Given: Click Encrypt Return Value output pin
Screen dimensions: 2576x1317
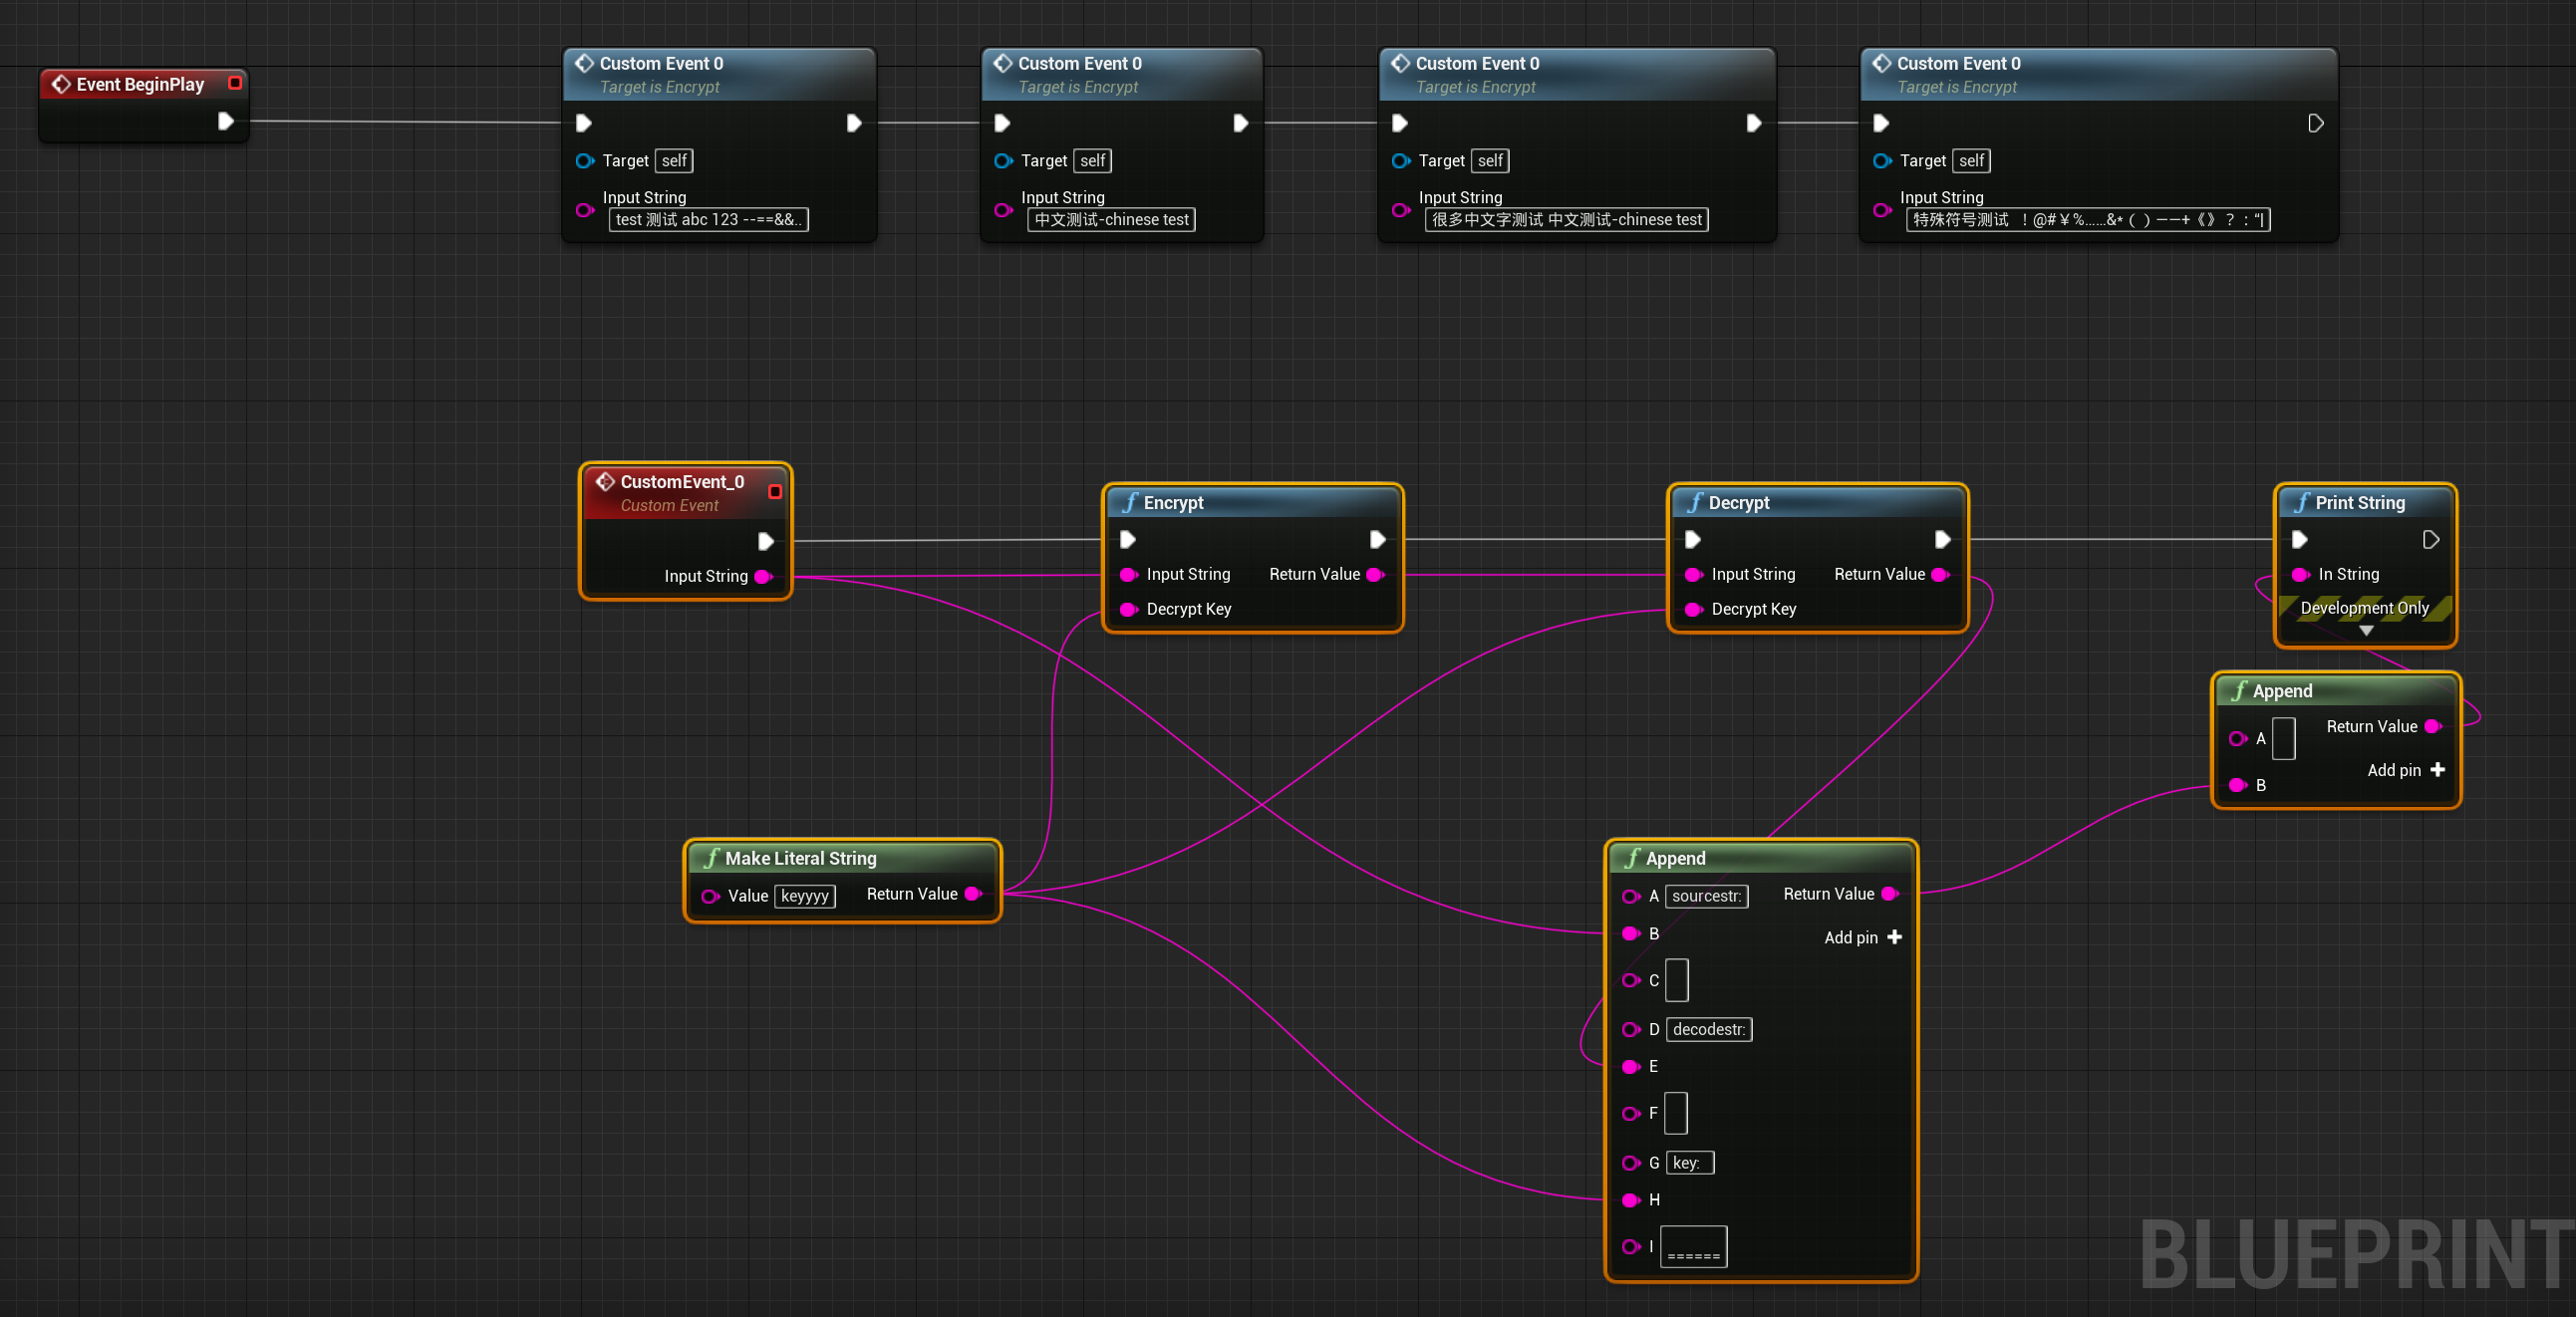Looking at the screenshot, I should [1375, 574].
